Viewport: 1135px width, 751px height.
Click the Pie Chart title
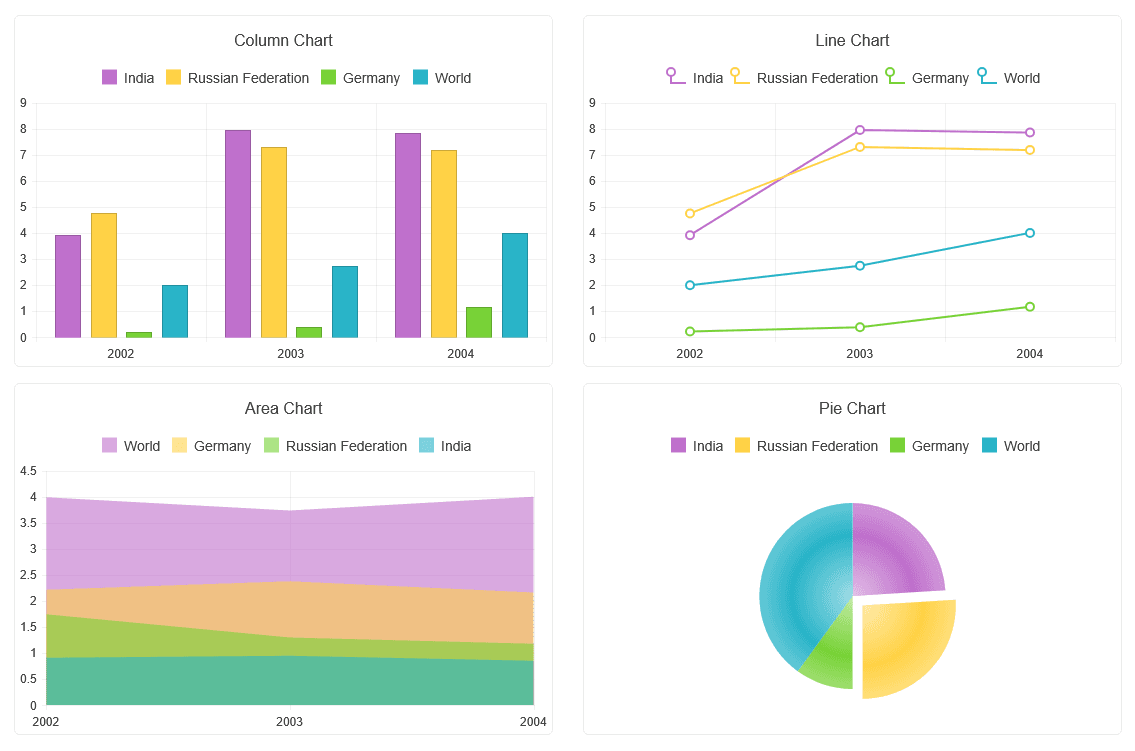pyautogui.click(x=852, y=408)
